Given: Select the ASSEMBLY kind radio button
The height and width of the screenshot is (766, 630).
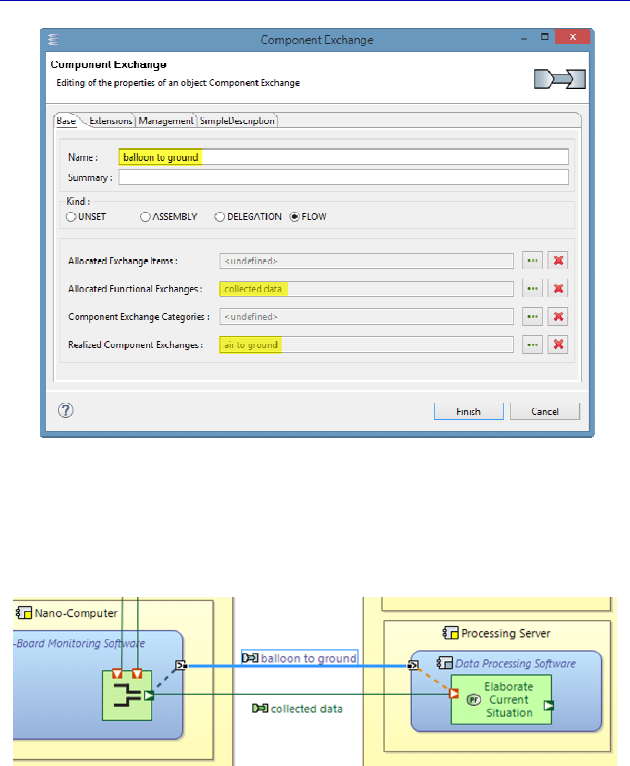Looking at the screenshot, I should [145, 217].
